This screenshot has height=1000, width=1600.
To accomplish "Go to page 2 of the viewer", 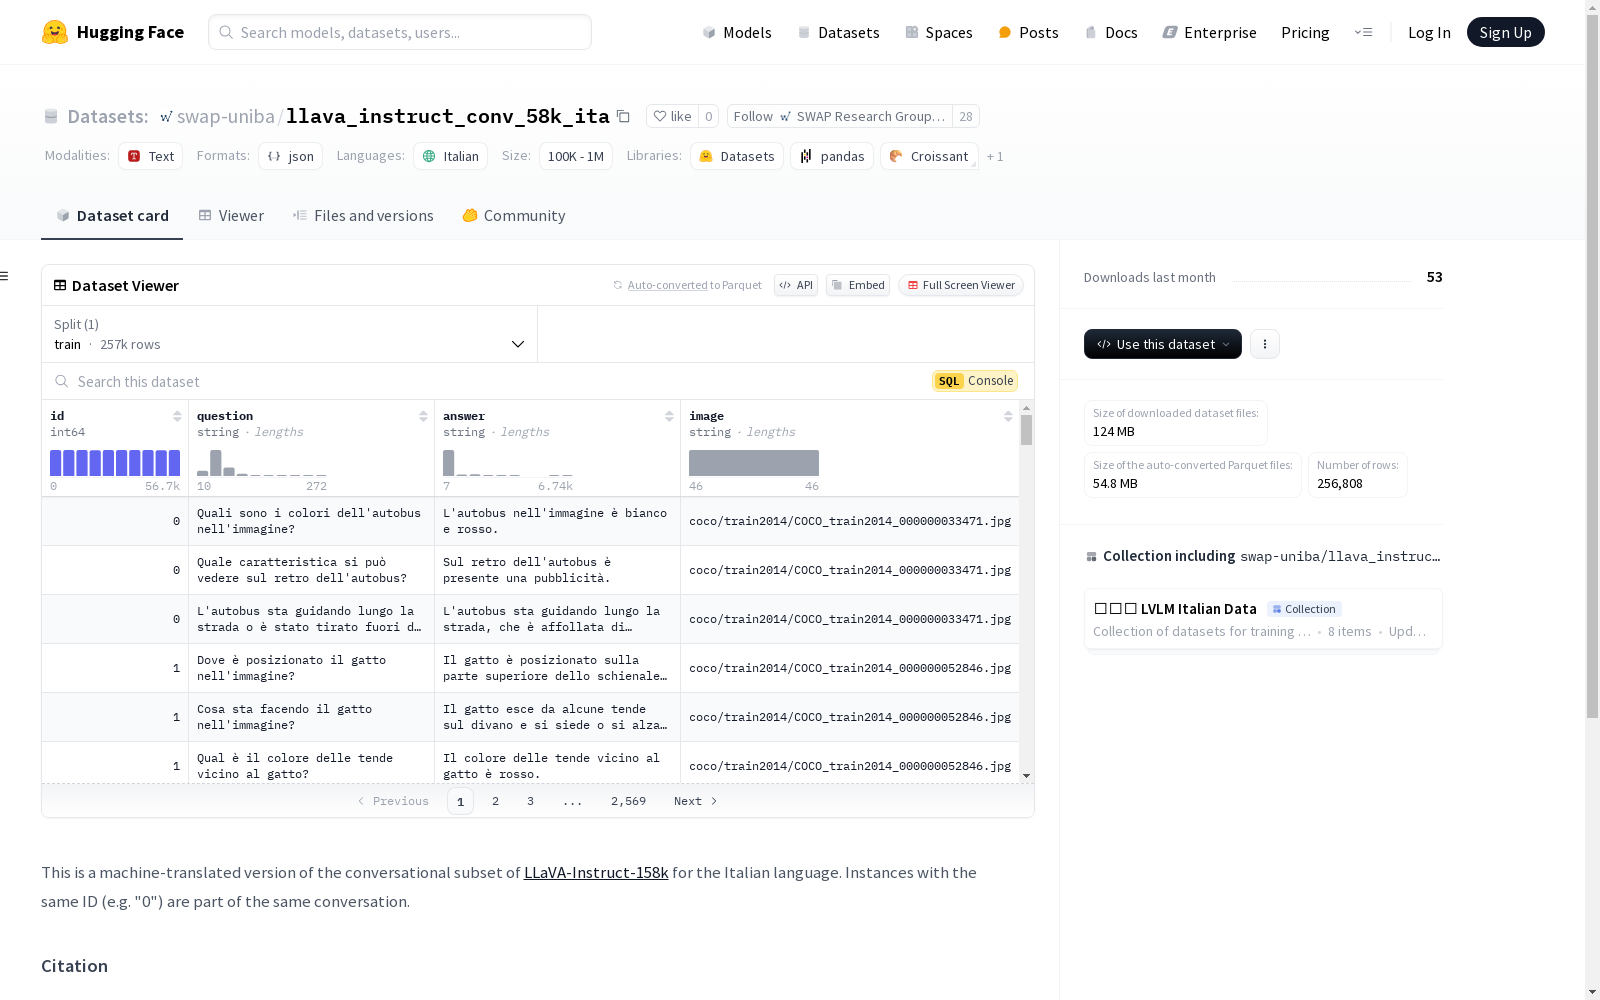I will 495,801.
